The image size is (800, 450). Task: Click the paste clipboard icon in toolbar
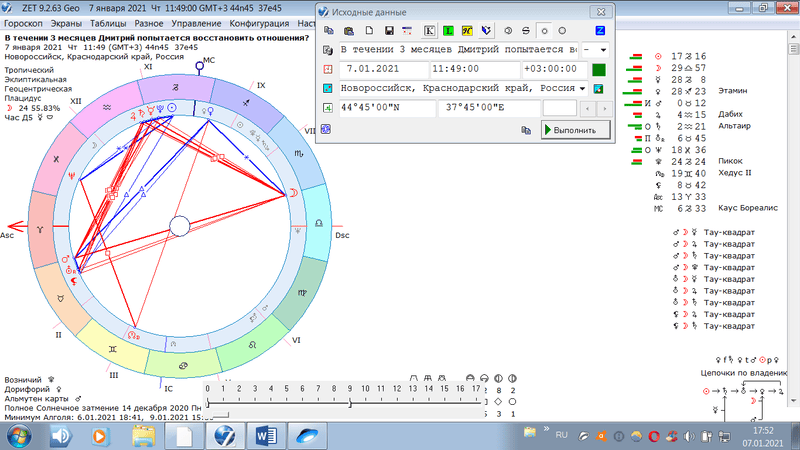[x=350, y=31]
